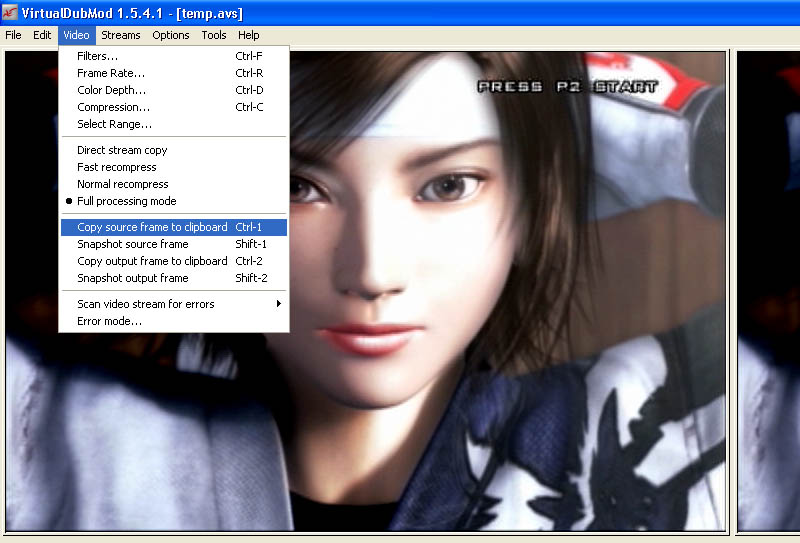Viewport: 800px width, 543px height.
Task: Open the Edit menu
Action: [x=42, y=35]
